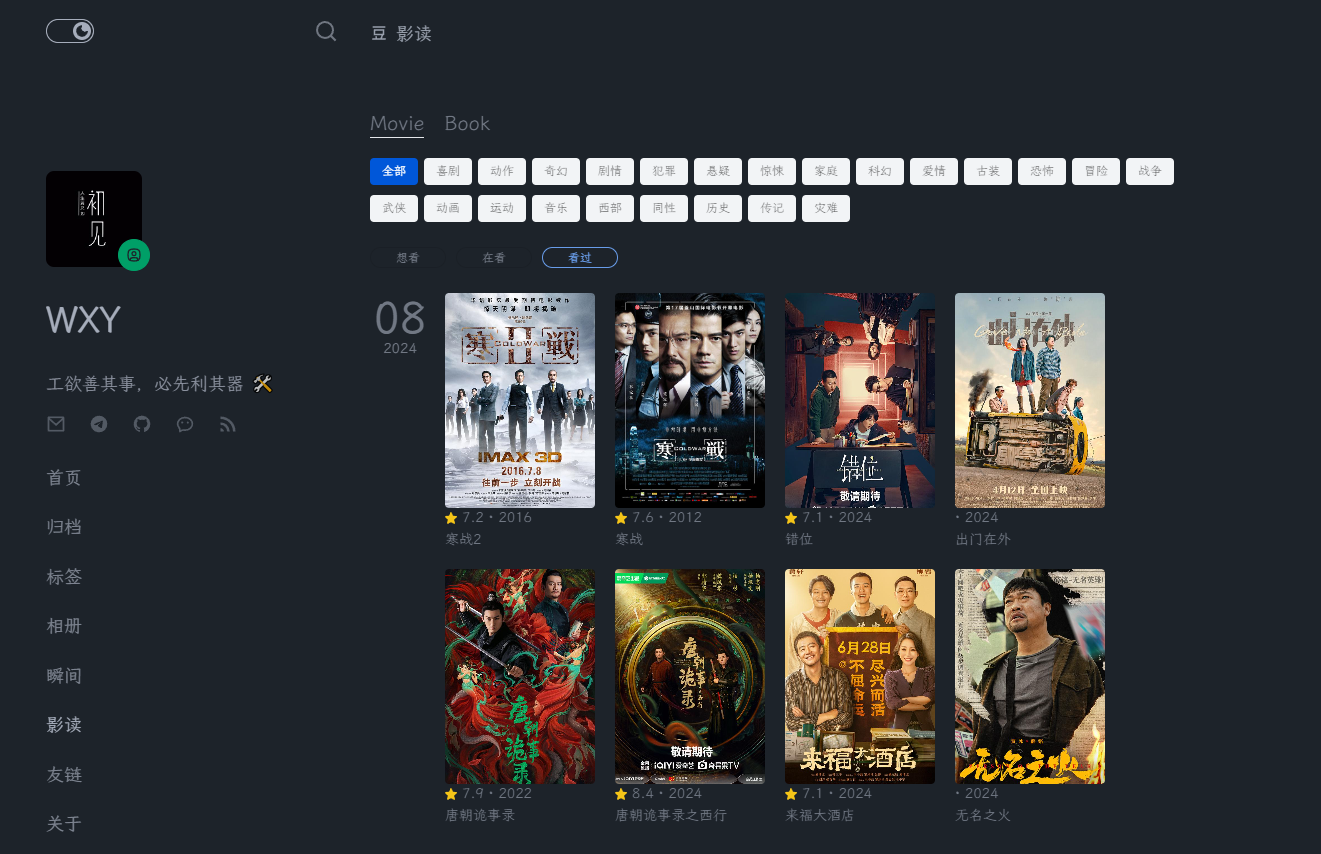
Task: Open the GitHub profile icon
Action: (x=142, y=424)
